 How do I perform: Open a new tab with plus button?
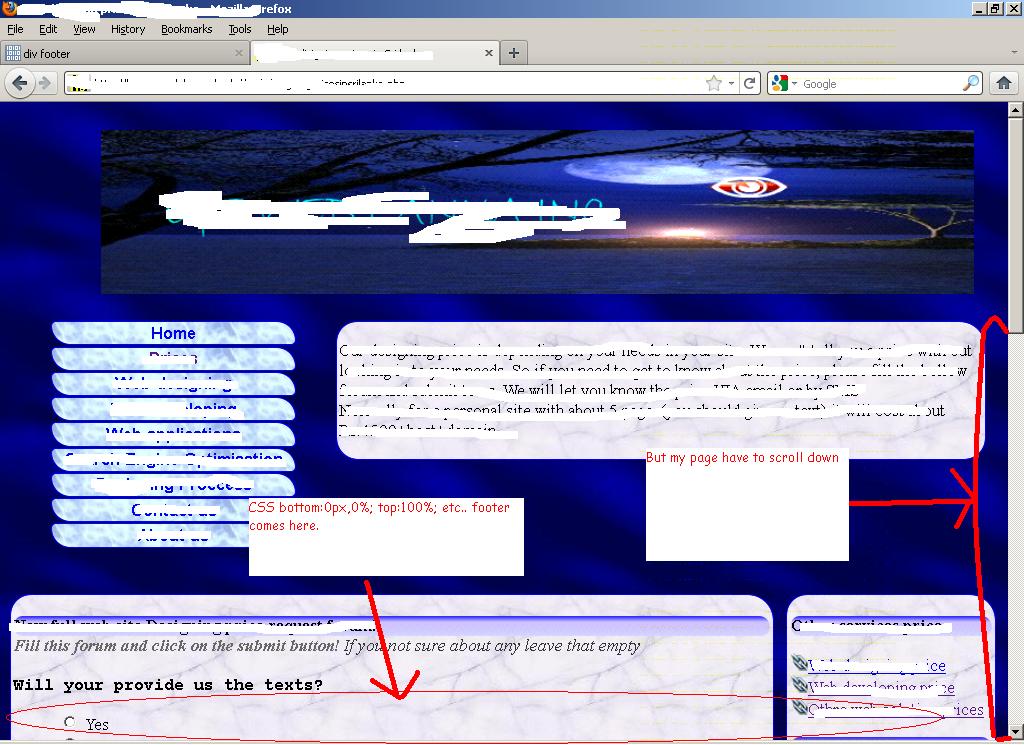514,53
